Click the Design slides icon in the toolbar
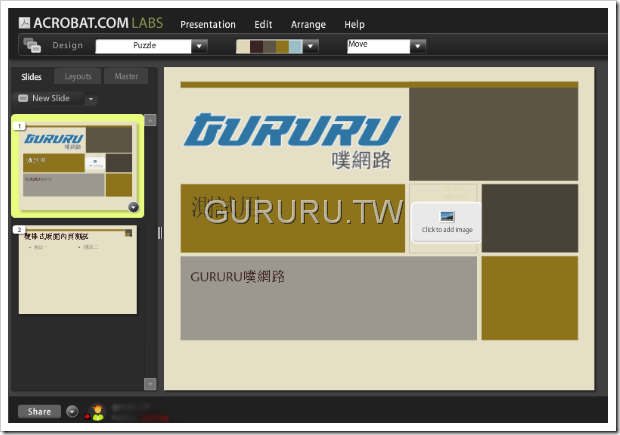The height and width of the screenshot is (435, 620). (x=32, y=45)
